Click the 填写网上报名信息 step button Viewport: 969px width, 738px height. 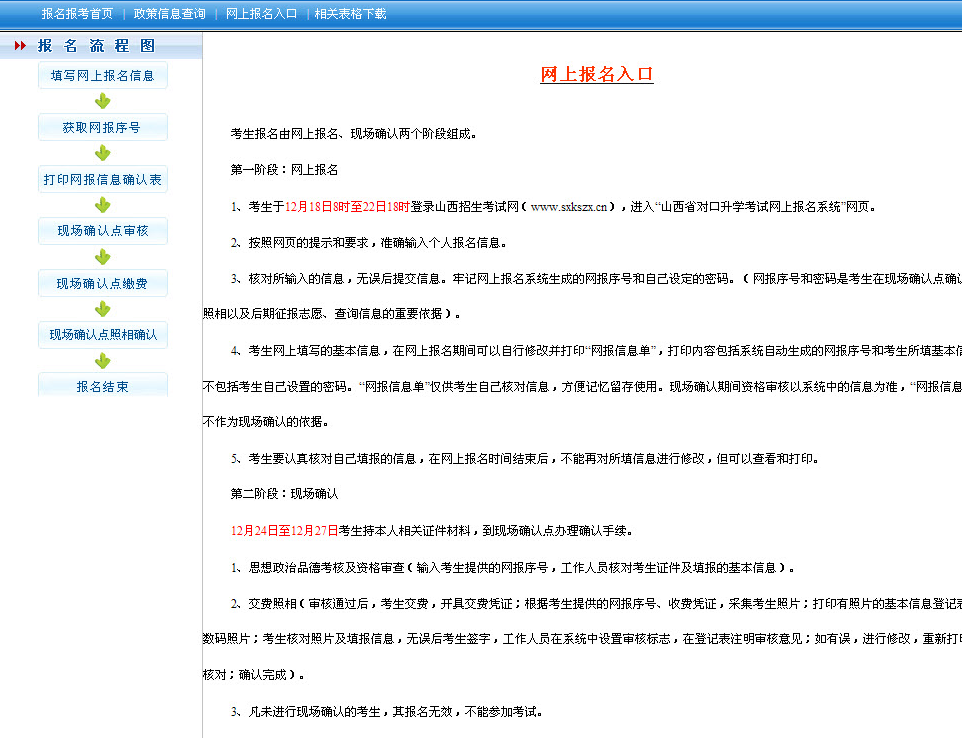[103, 75]
